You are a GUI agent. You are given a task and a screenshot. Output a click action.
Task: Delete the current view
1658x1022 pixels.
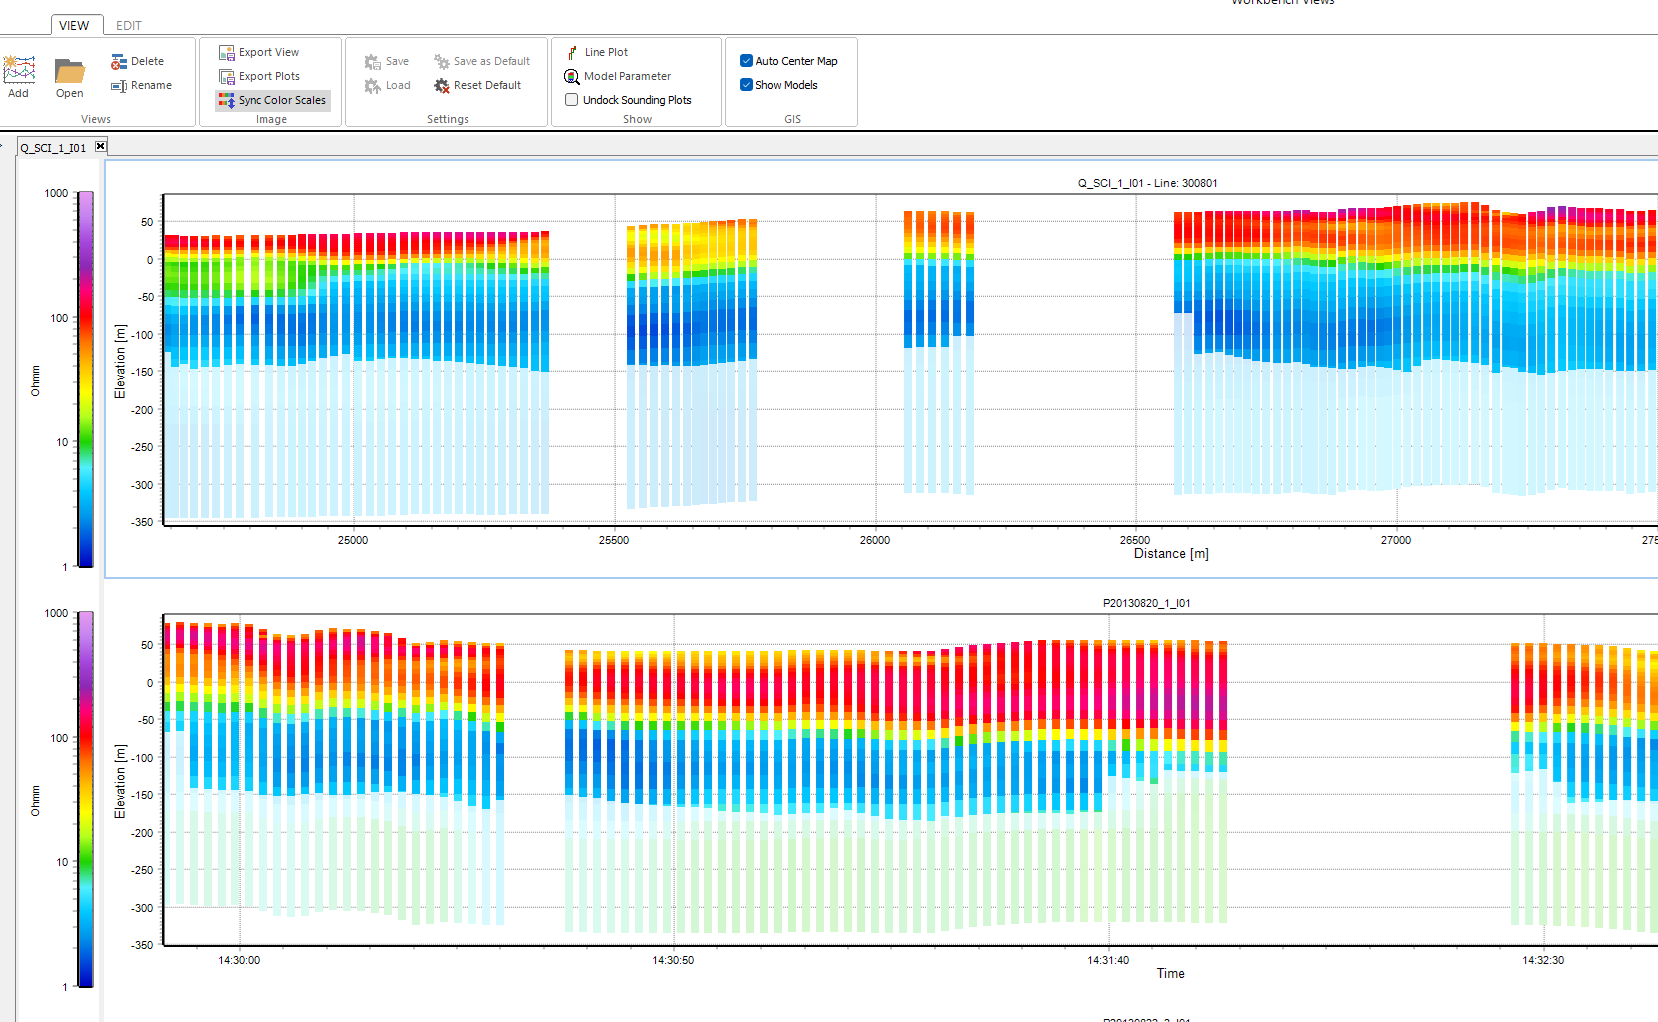tap(138, 61)
